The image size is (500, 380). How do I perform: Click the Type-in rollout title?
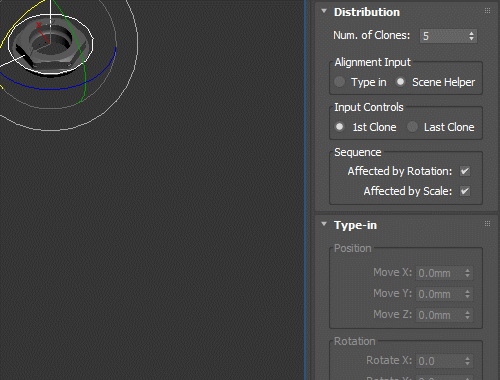(x=355, y=225)
